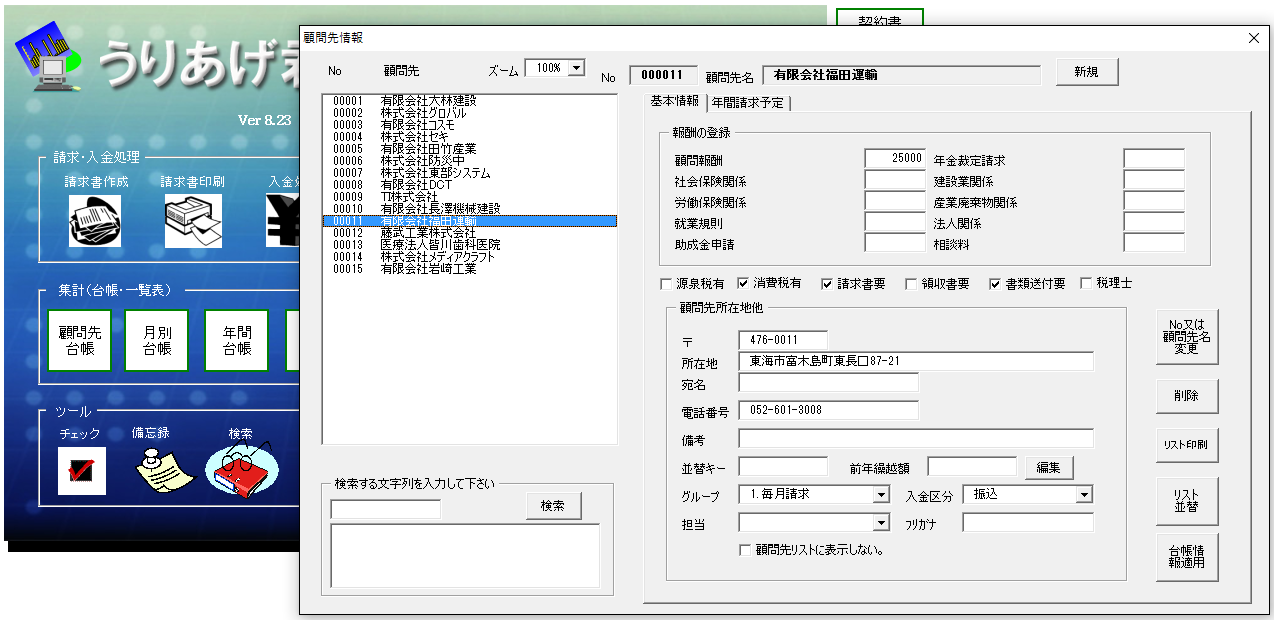
Task: Click the リスト並替 button
Action: click(x=1186, y=501)
